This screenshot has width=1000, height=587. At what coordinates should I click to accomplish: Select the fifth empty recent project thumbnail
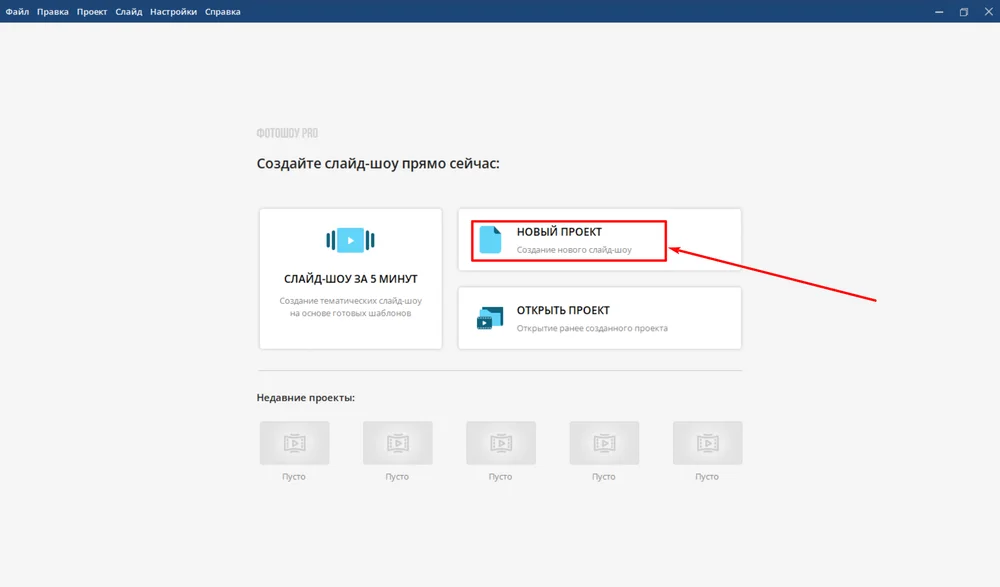point(707,442)
